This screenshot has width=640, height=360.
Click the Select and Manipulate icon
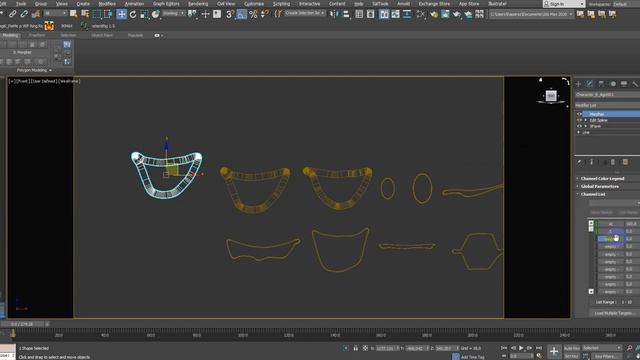point(205,14)
